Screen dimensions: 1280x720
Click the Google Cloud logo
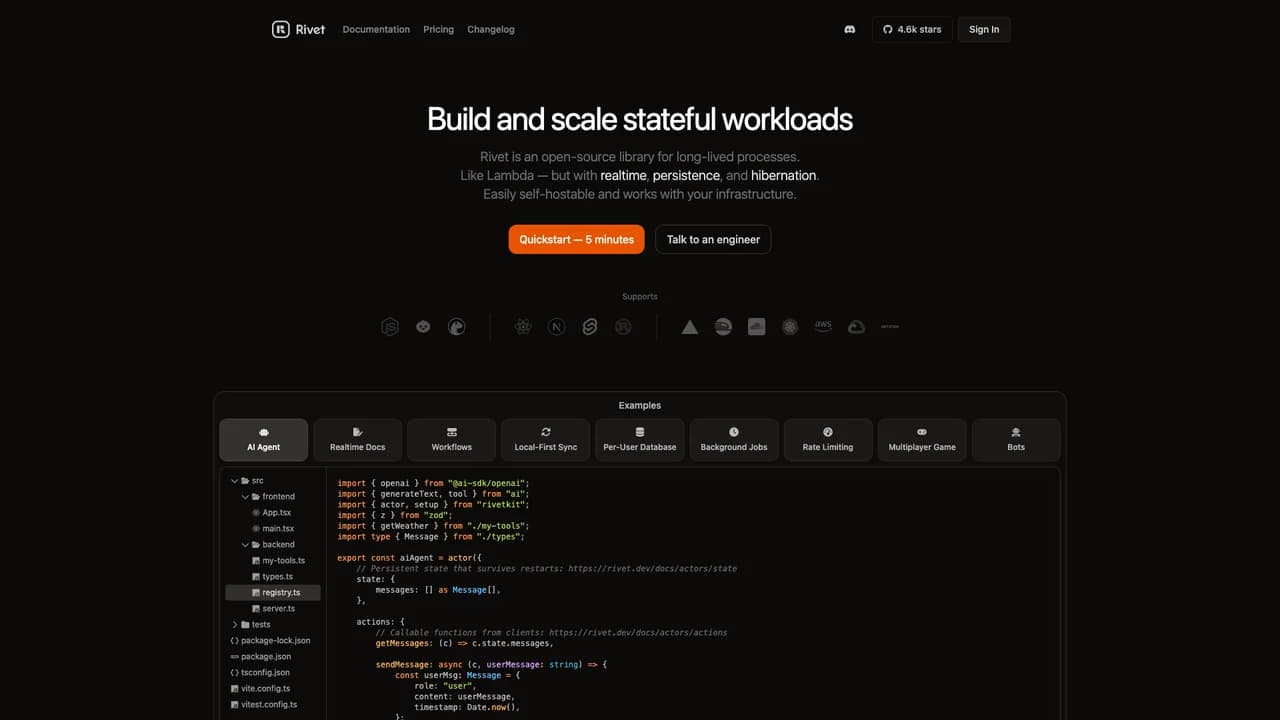tap(856, 327)
